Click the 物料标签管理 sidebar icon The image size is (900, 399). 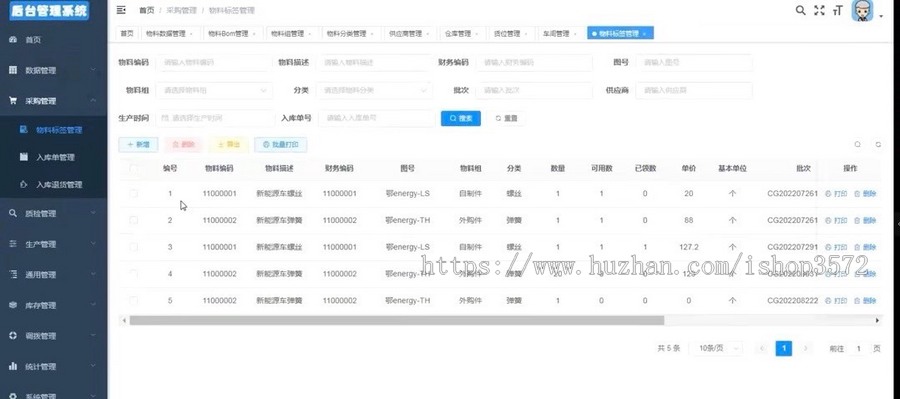(24, 130)
